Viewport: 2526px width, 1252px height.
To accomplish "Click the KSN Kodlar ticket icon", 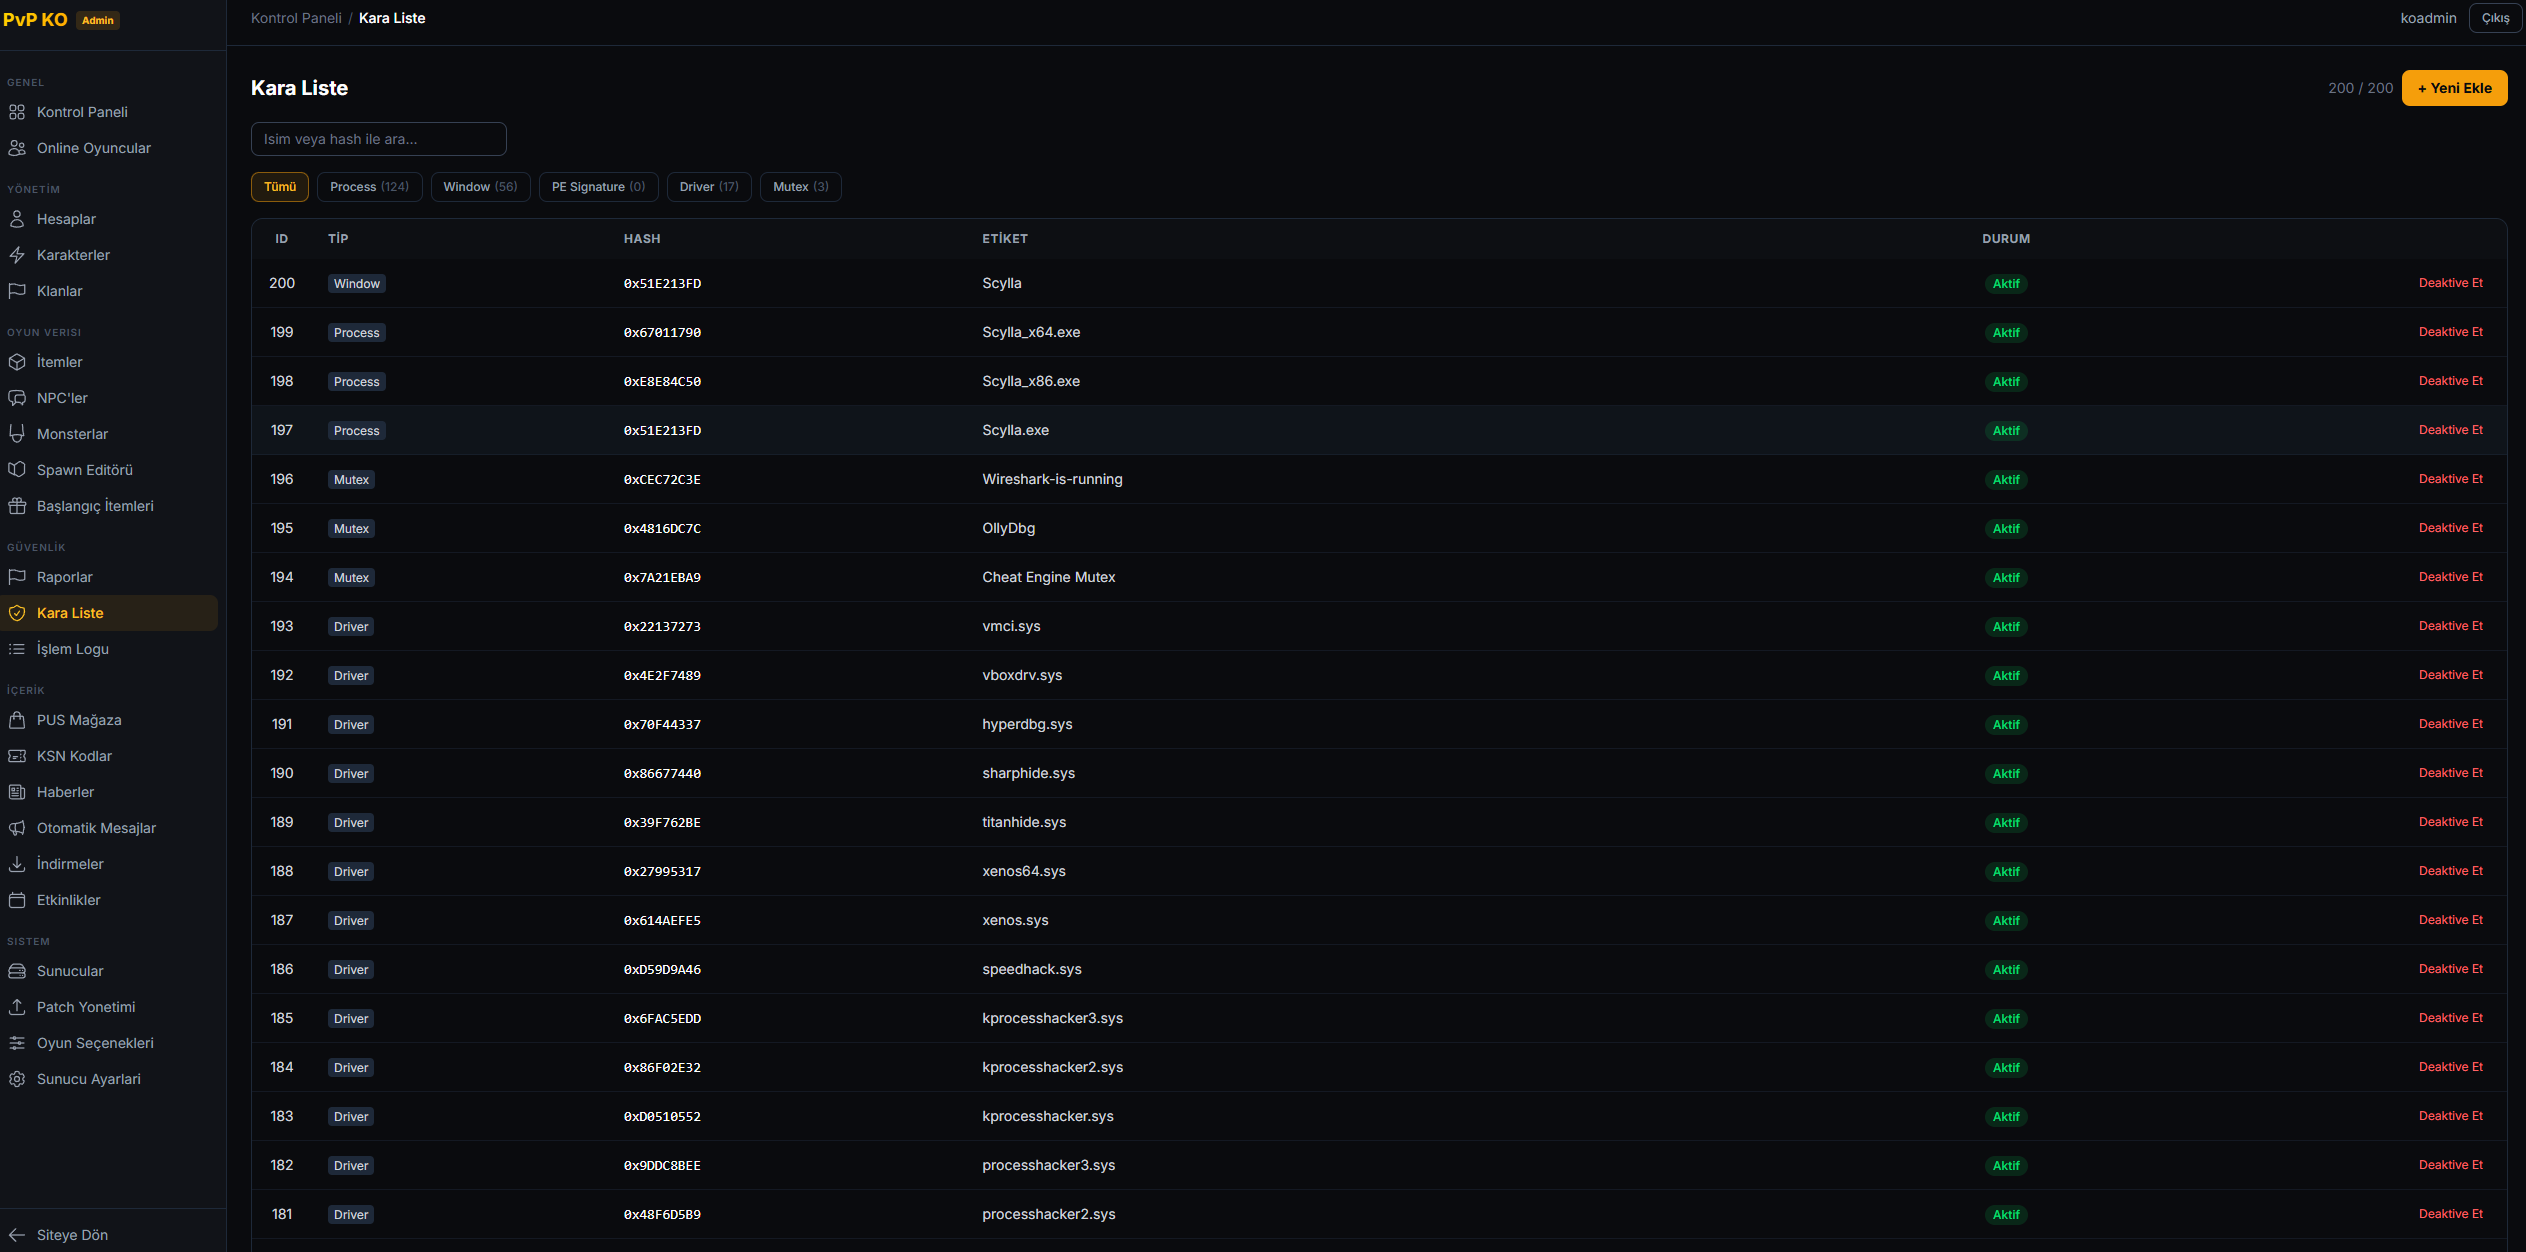I will [x=17, y=756].
